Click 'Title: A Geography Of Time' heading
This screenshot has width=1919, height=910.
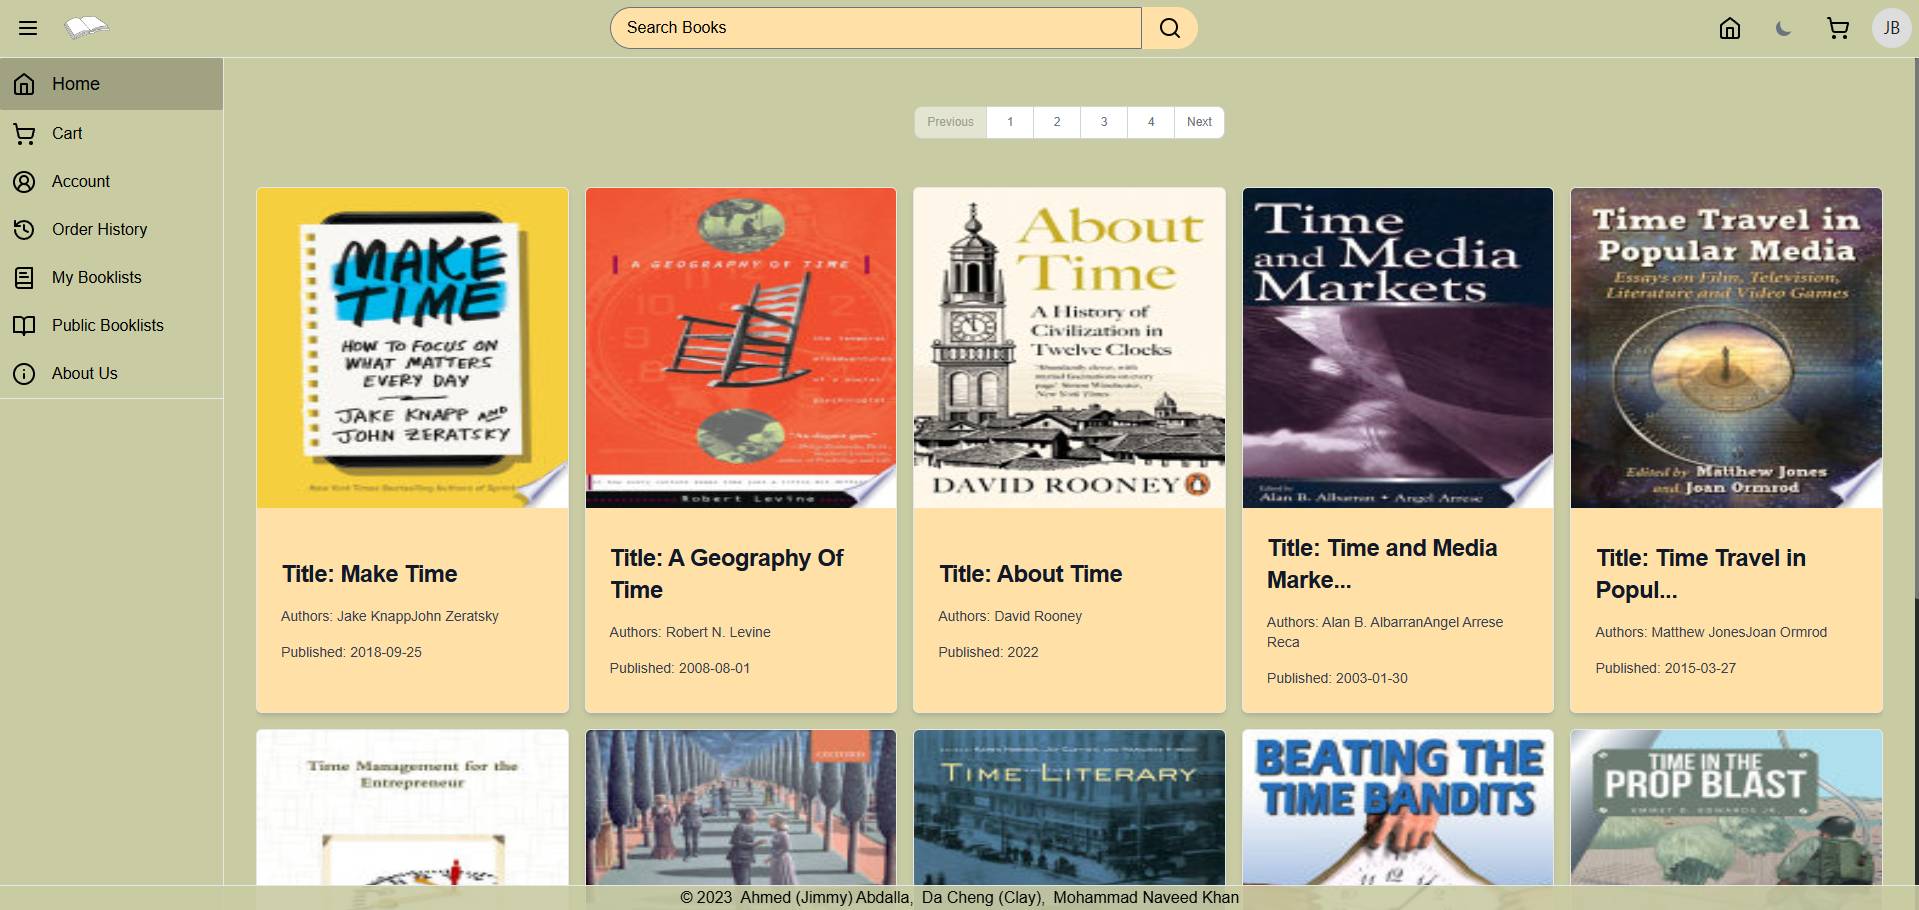tap(727, 574)
